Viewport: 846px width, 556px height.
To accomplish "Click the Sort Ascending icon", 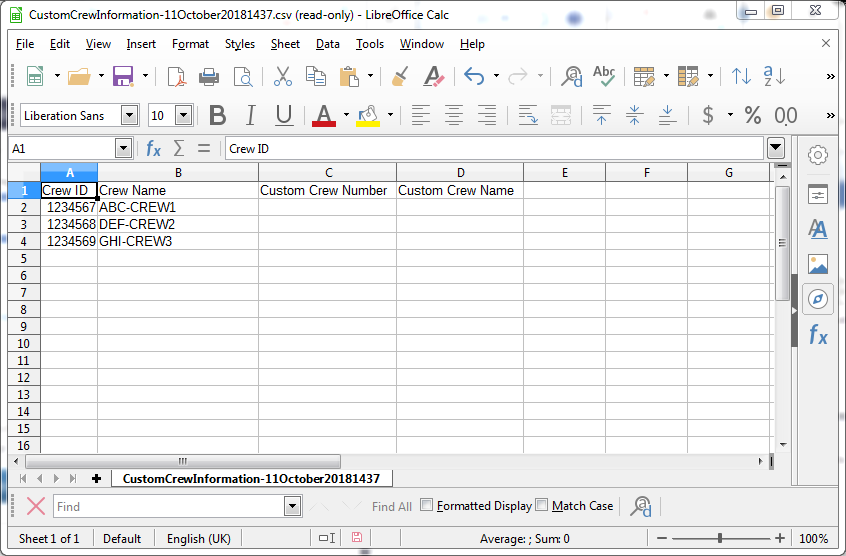I will tap(741, 76).
